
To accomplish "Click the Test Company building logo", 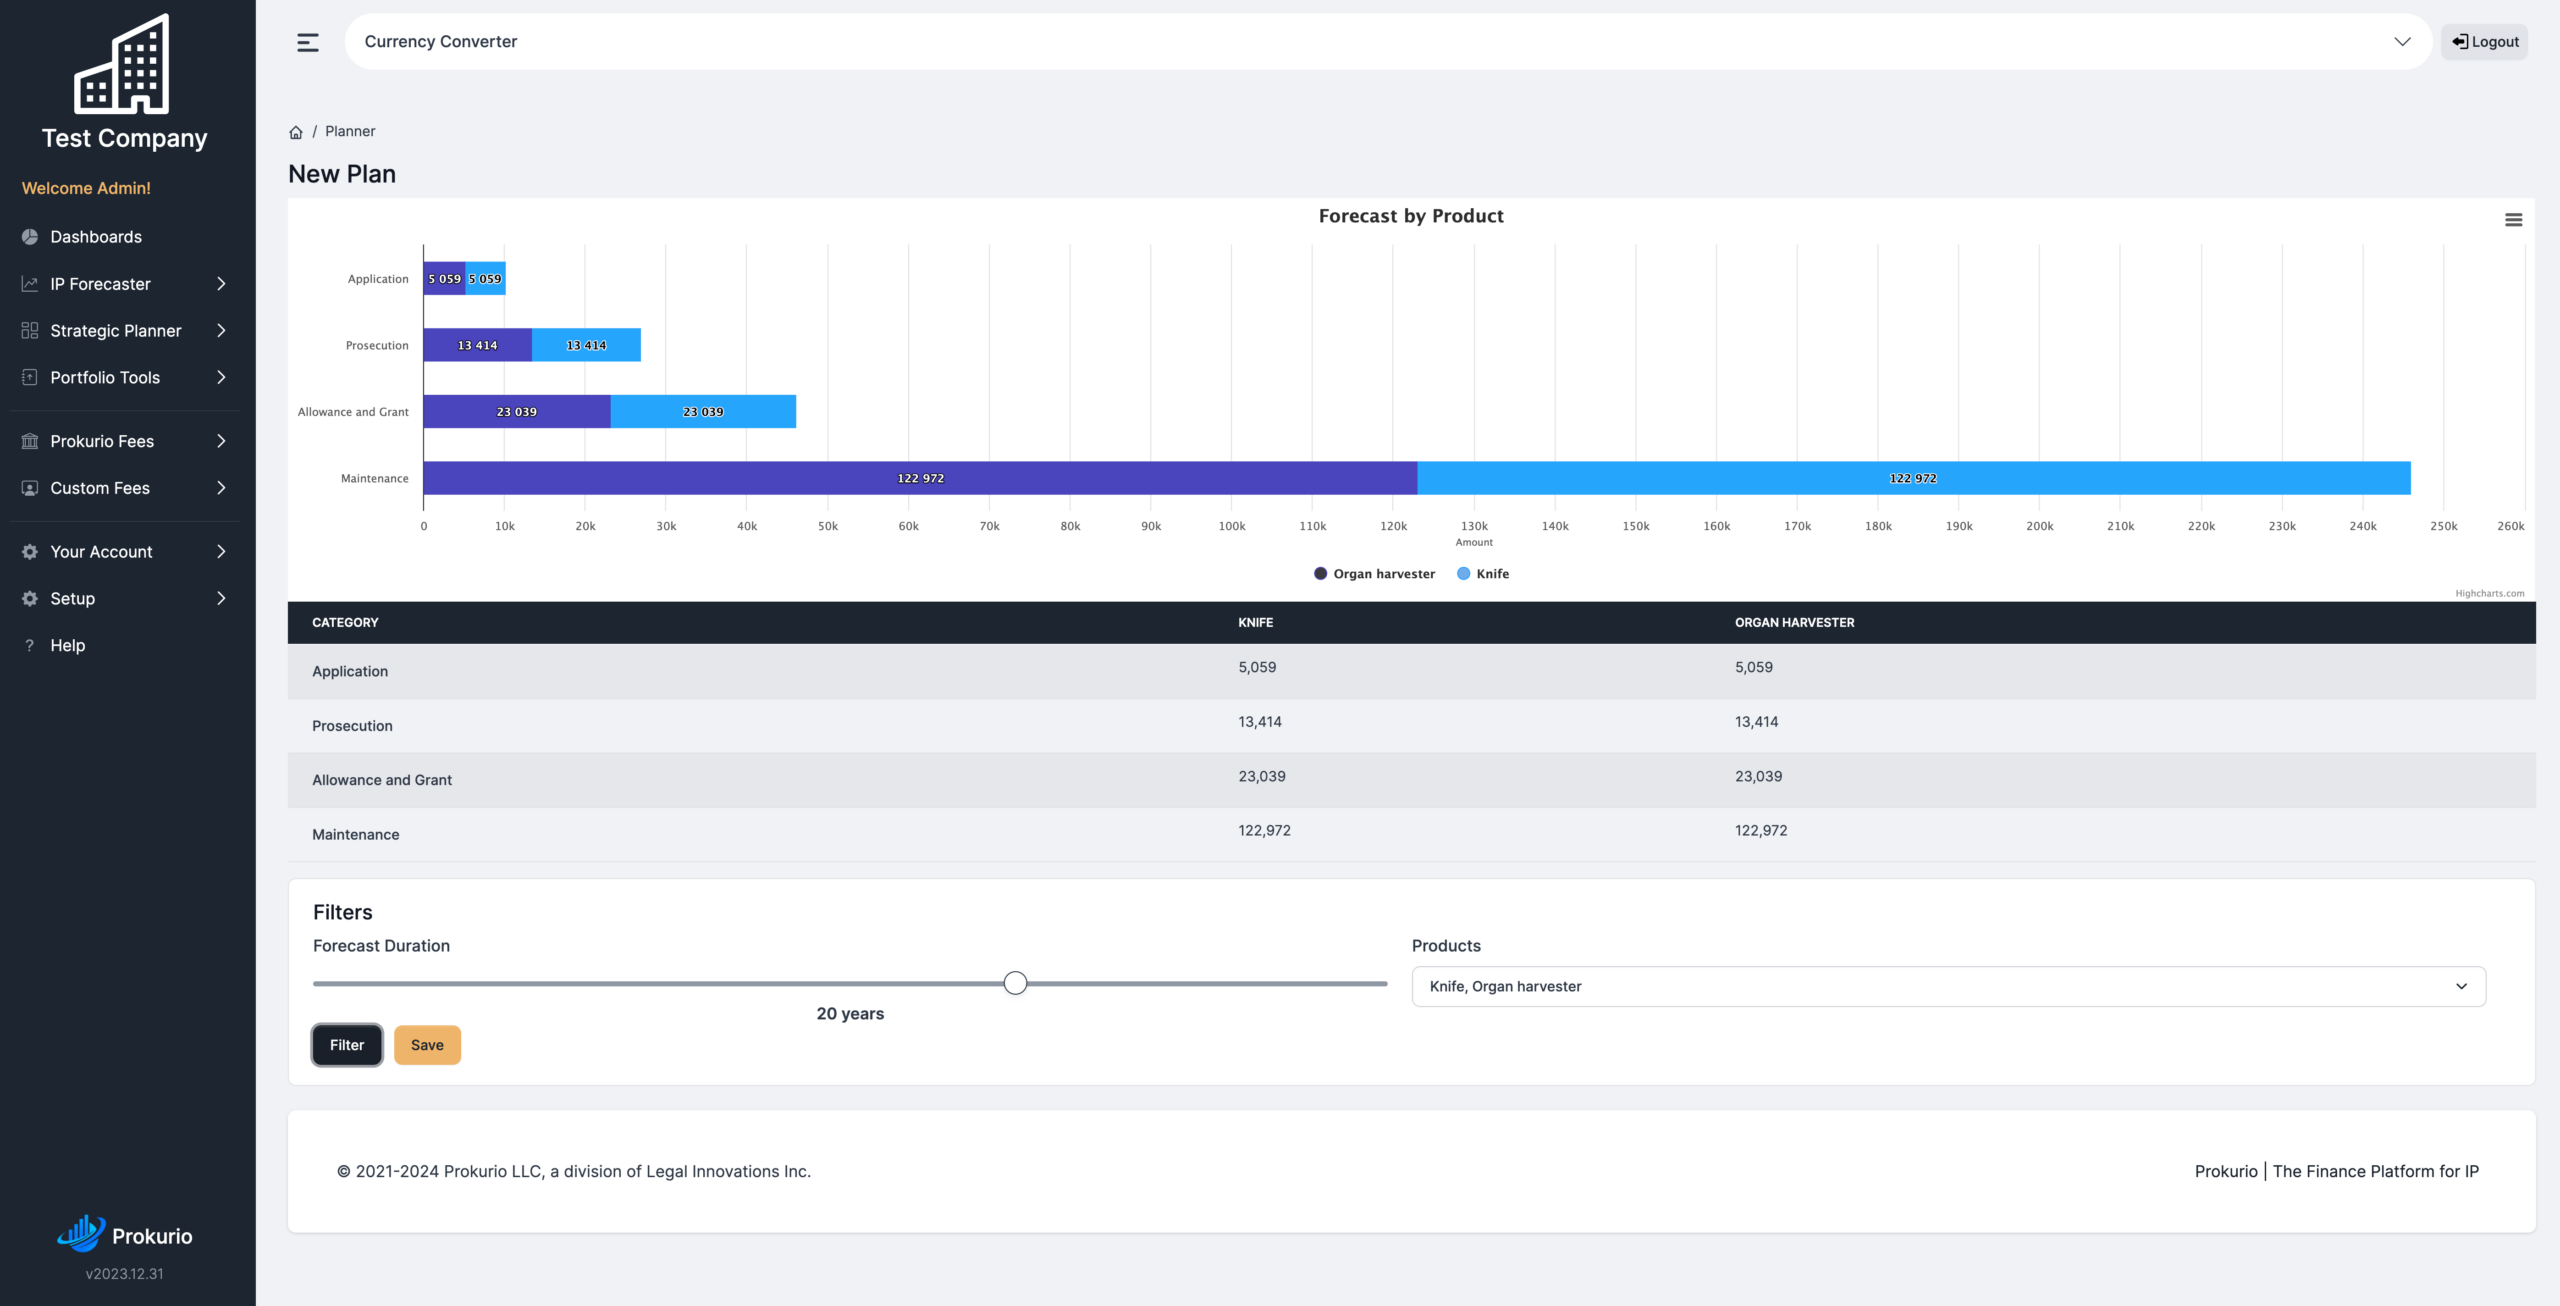I will [x=122, y=64].
